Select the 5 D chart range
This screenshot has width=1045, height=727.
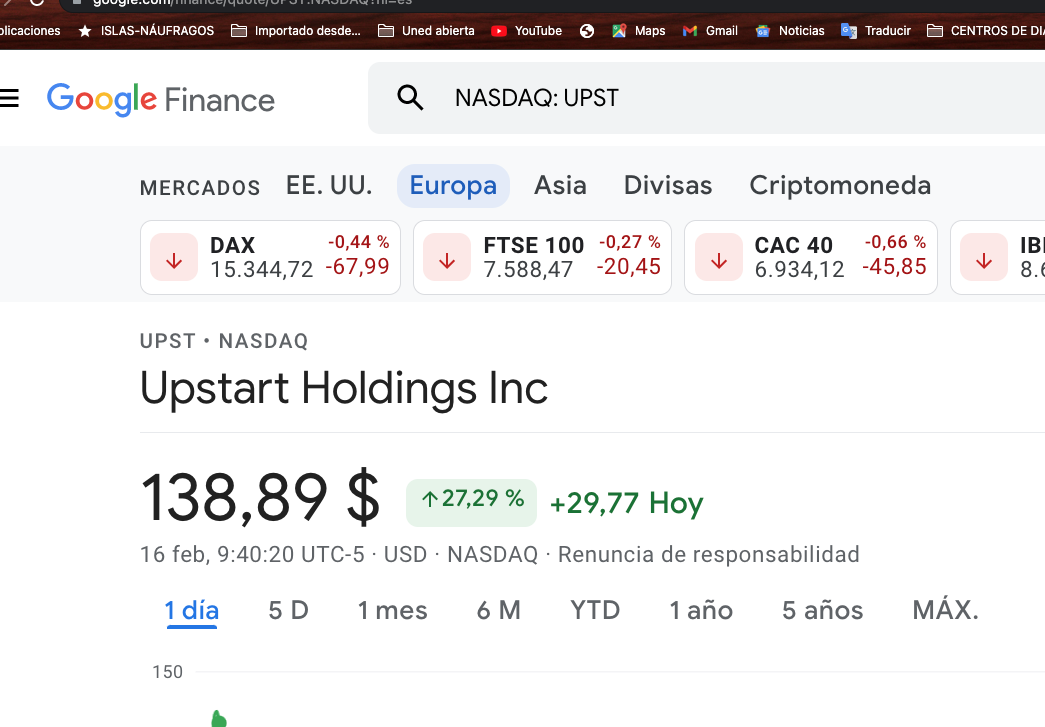pyautogui.click(x=289, y=610)
